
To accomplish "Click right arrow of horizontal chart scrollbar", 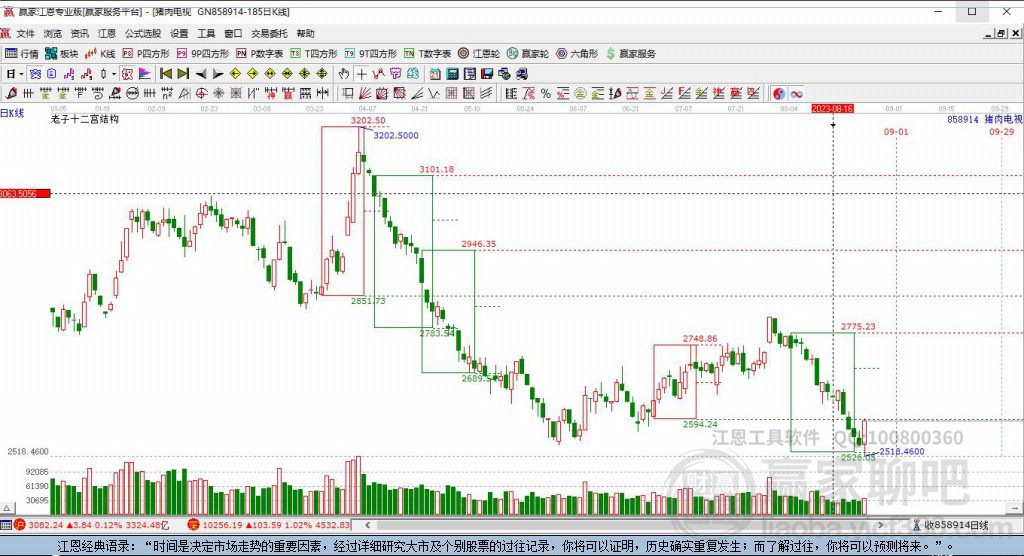I will [x=880, y=525].
